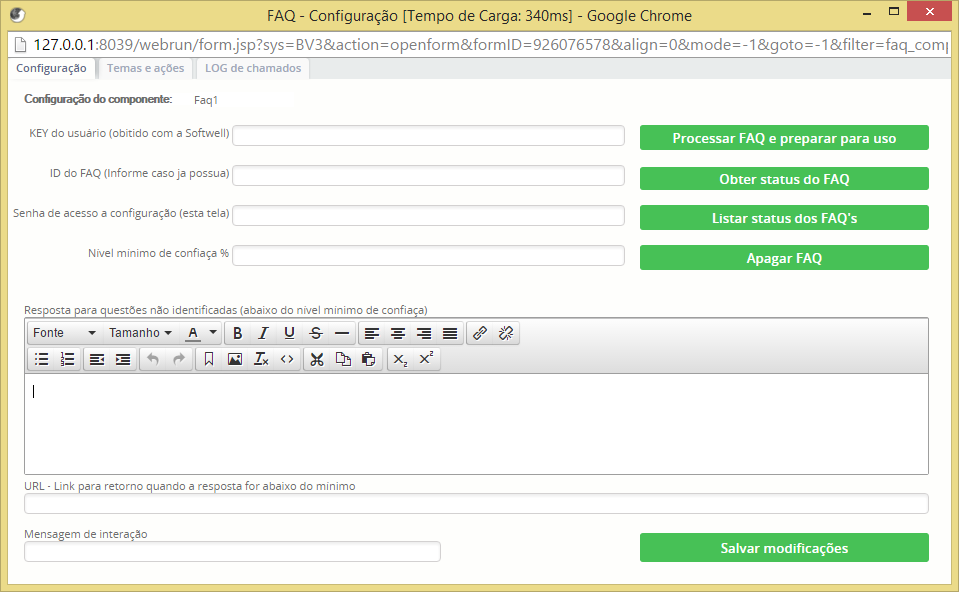Apply superscript formatting
Screen dimensions: 959x592
tap(426, 360)
